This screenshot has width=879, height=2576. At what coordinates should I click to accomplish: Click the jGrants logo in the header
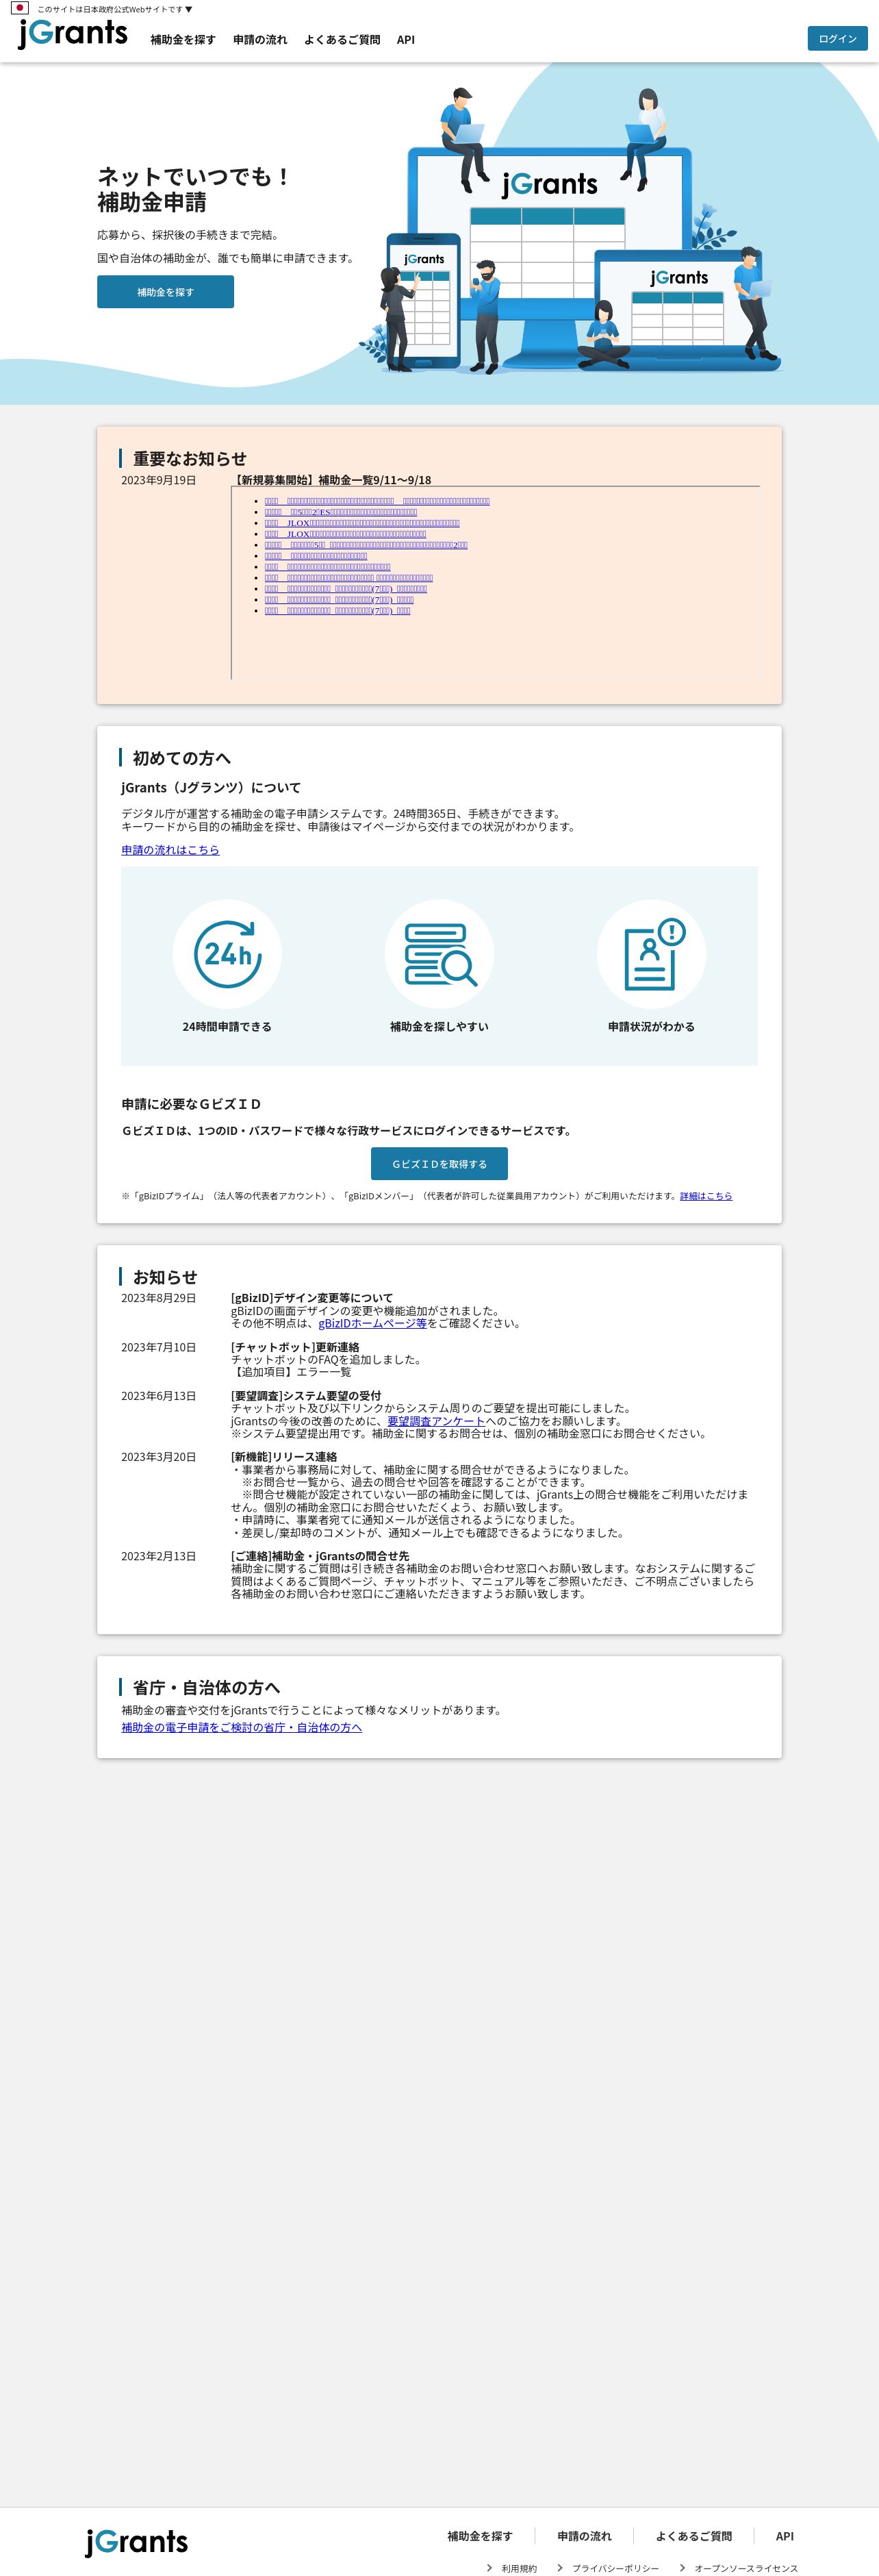coord(73,33)
